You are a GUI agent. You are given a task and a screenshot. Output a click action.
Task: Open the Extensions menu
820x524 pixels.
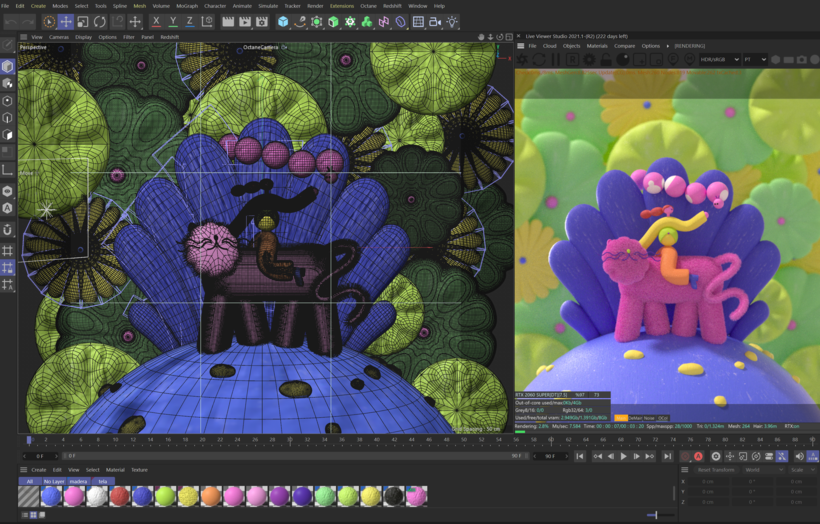coord(341,6)
